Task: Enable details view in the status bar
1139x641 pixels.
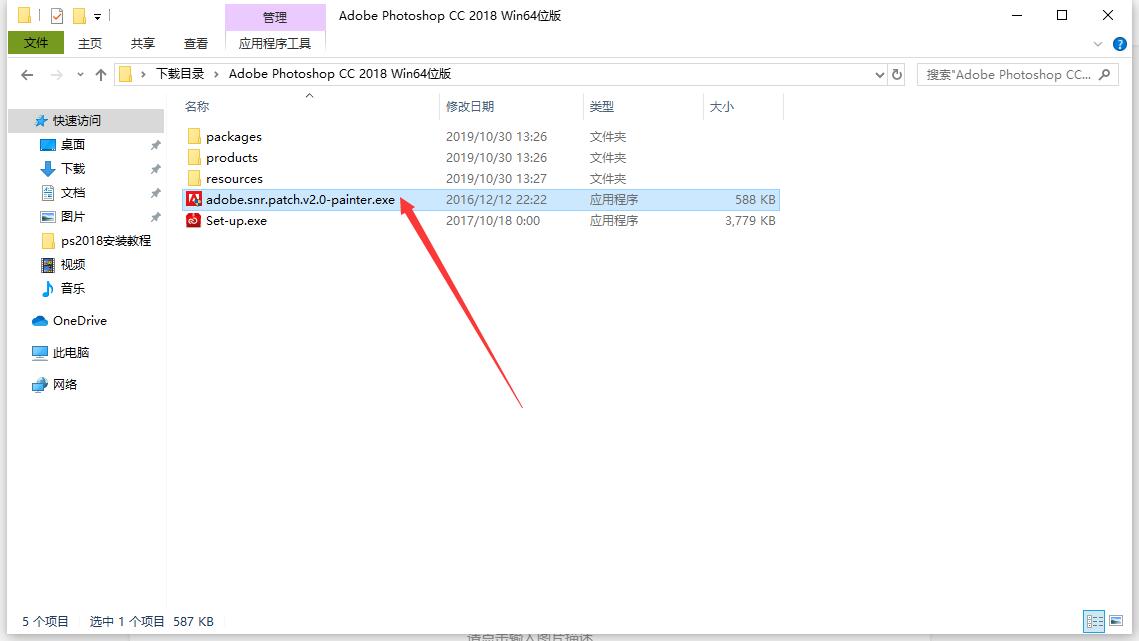Action: click(1093, 620)
